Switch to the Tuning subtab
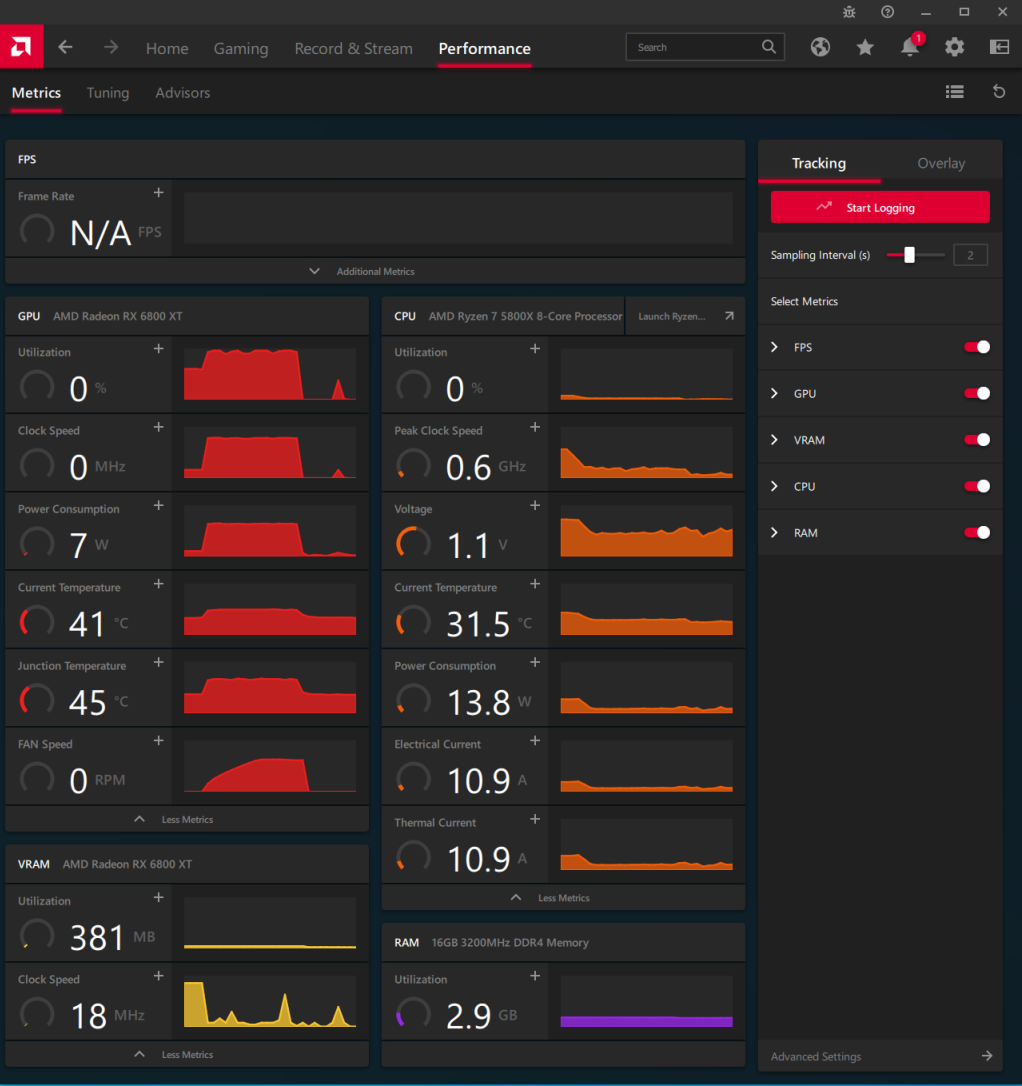The image size is (1022, 1086). (x=108, y=93)
